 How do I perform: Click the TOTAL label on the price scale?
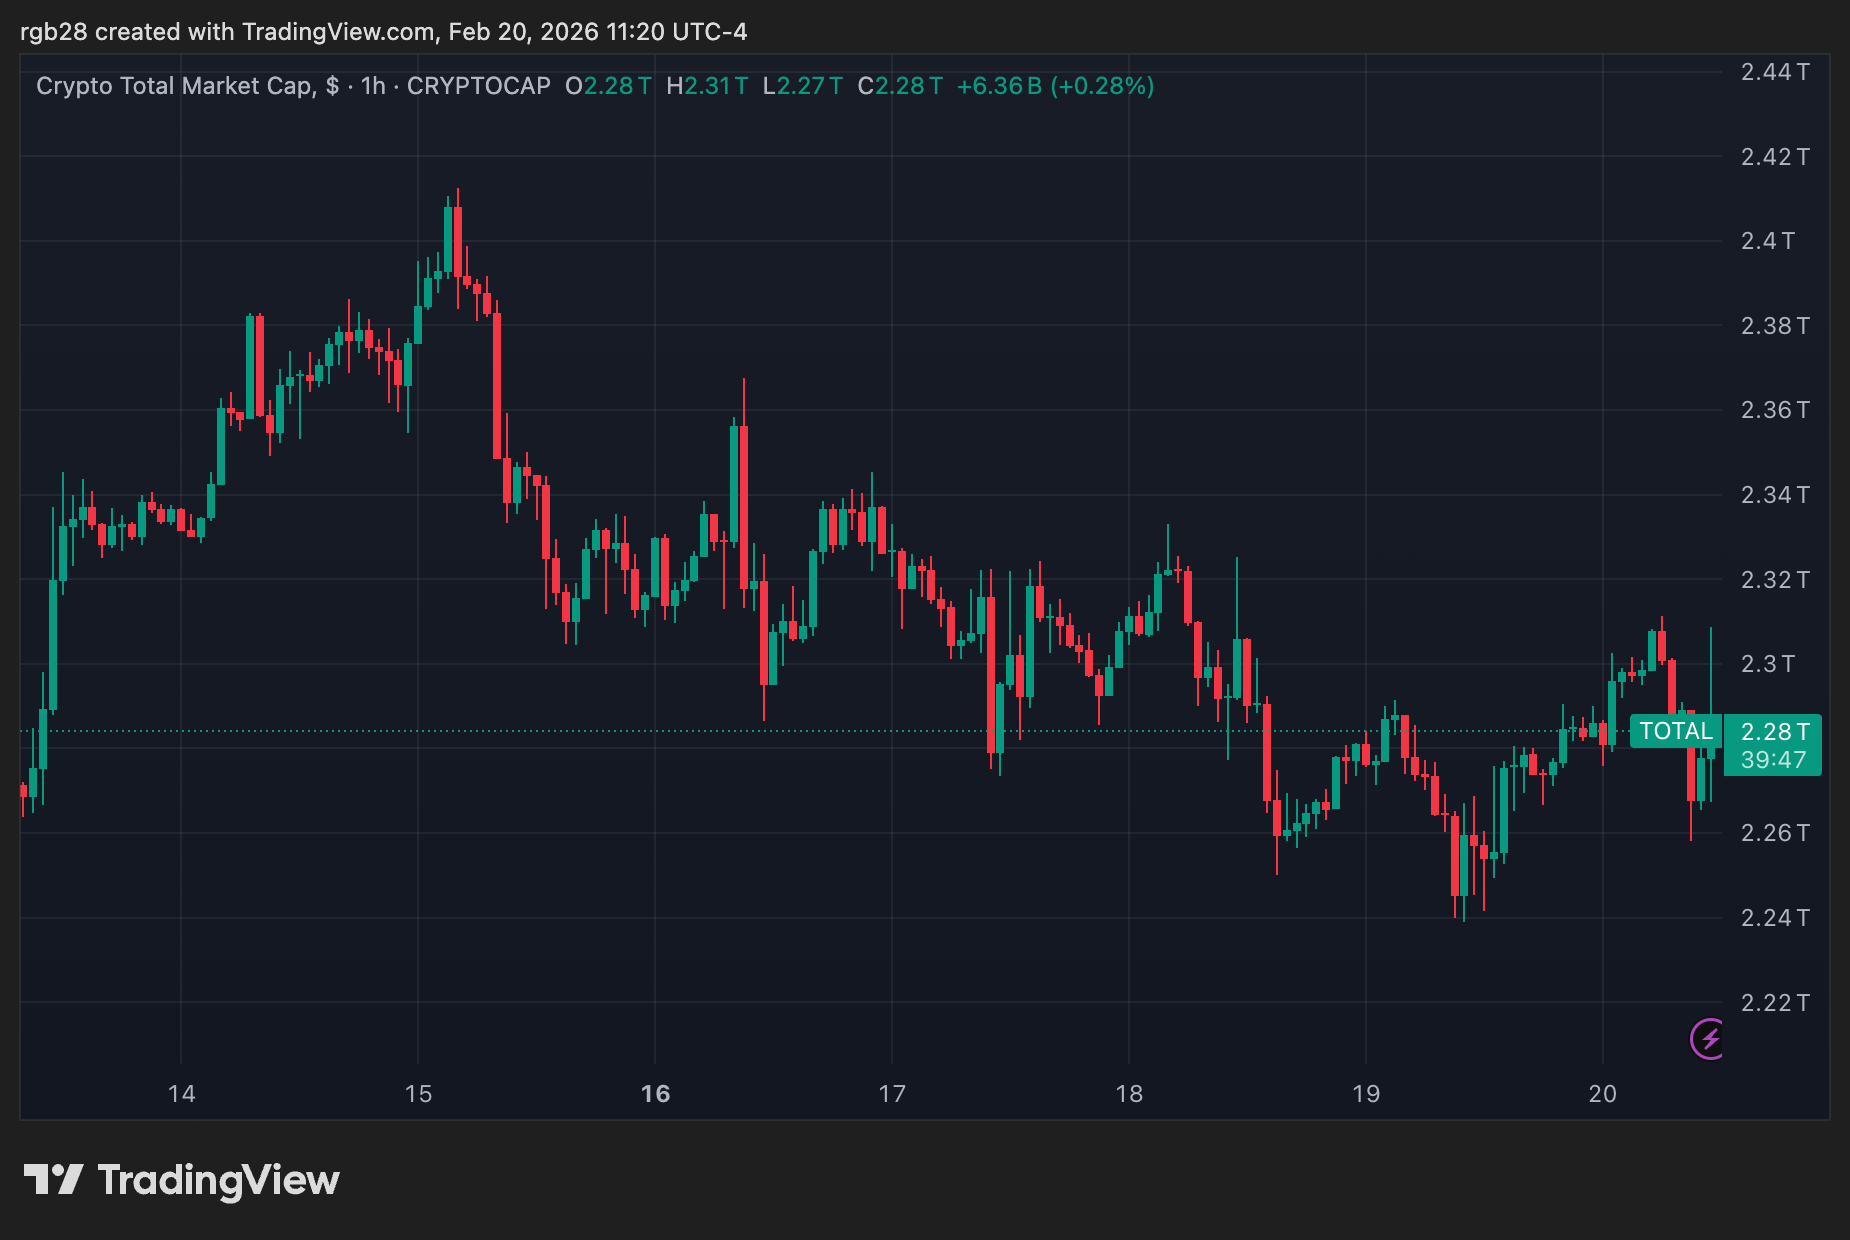point(1677,732)
